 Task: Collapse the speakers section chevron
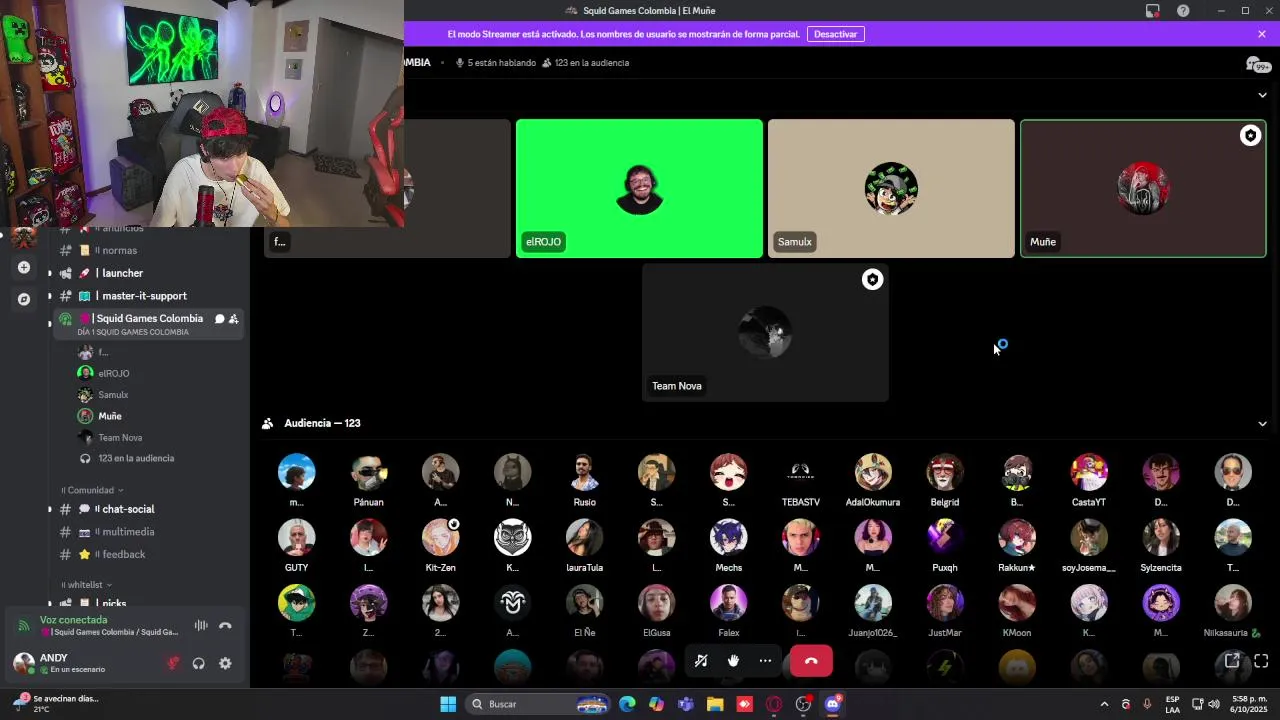[x=1262, y=95]
